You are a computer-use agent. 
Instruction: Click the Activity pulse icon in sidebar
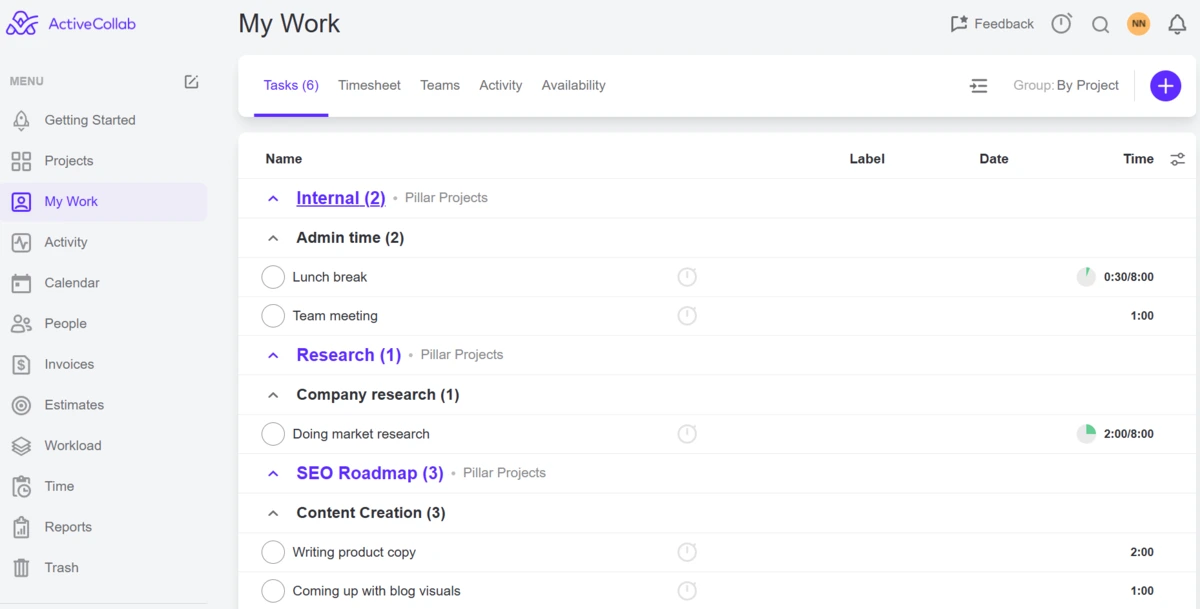pos(21,242)
